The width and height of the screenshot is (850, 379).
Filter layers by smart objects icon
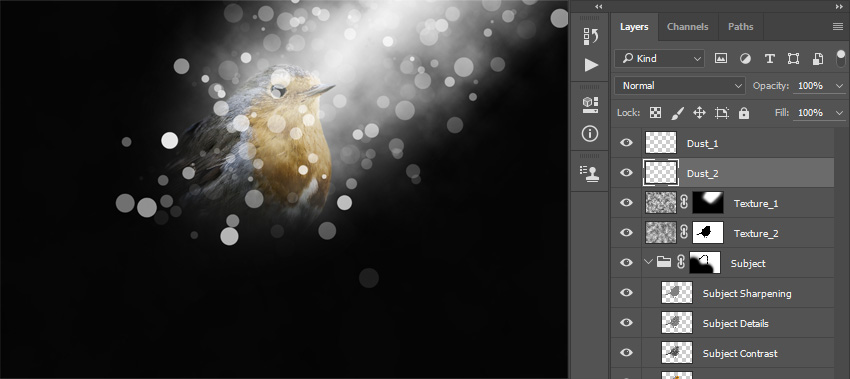(818, 59)
